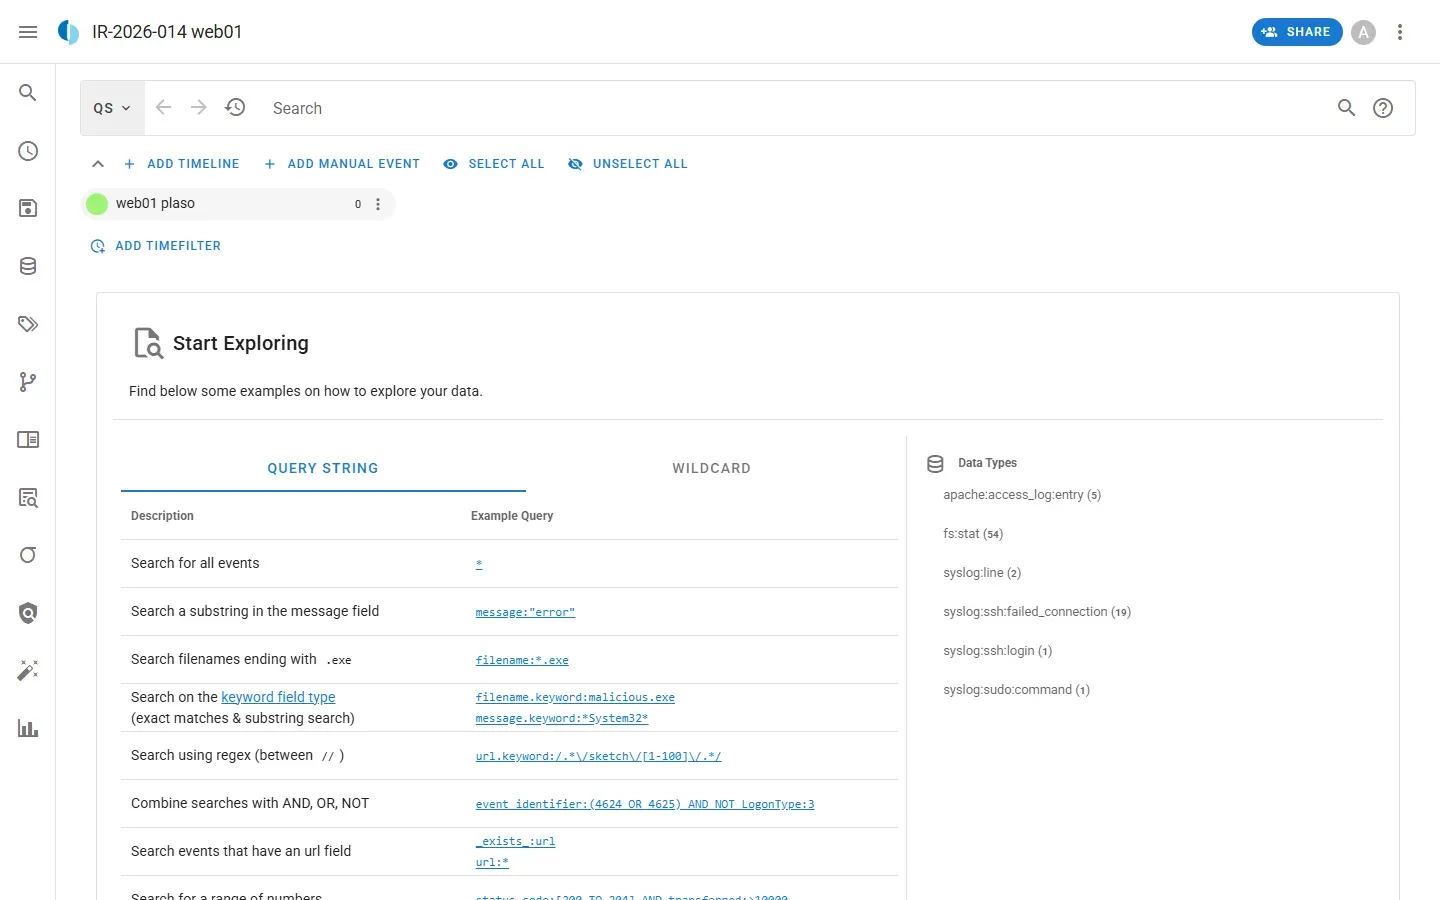The image size is (1440, 900).
Task: Click the Share button
Action: [1296, 32]
